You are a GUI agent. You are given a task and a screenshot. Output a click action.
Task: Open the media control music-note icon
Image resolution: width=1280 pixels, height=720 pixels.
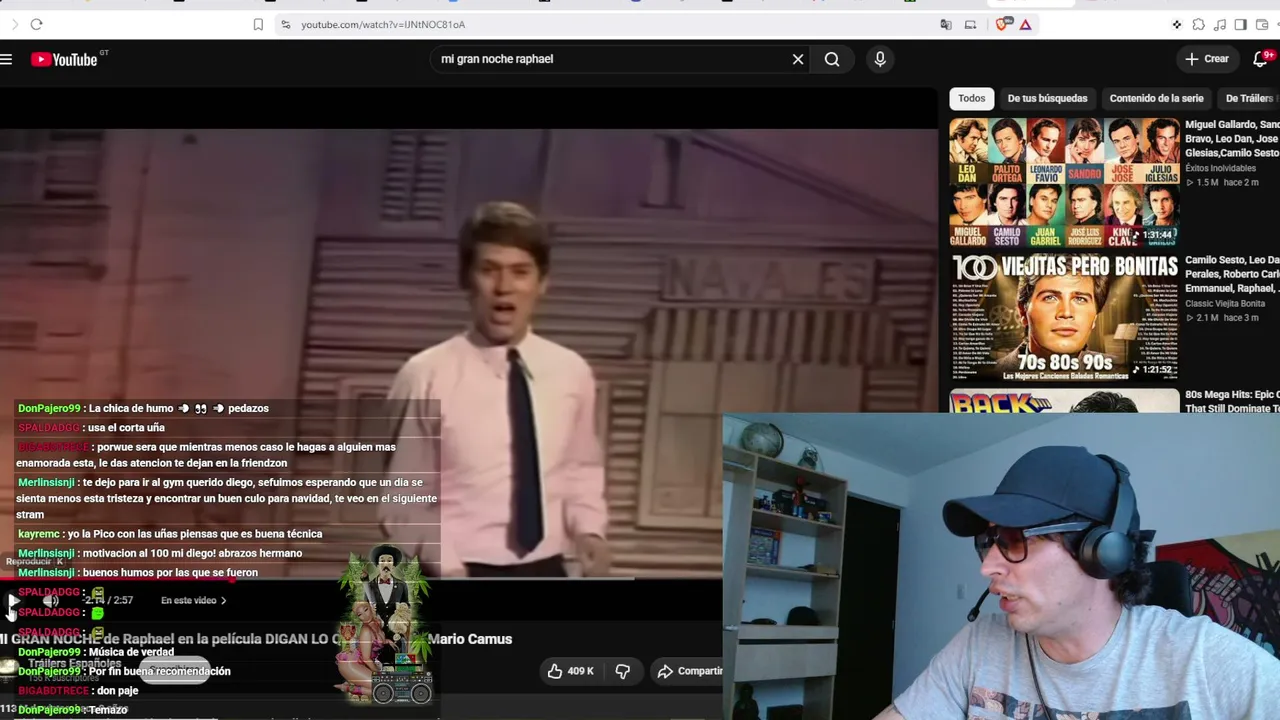click(1219, 24)
